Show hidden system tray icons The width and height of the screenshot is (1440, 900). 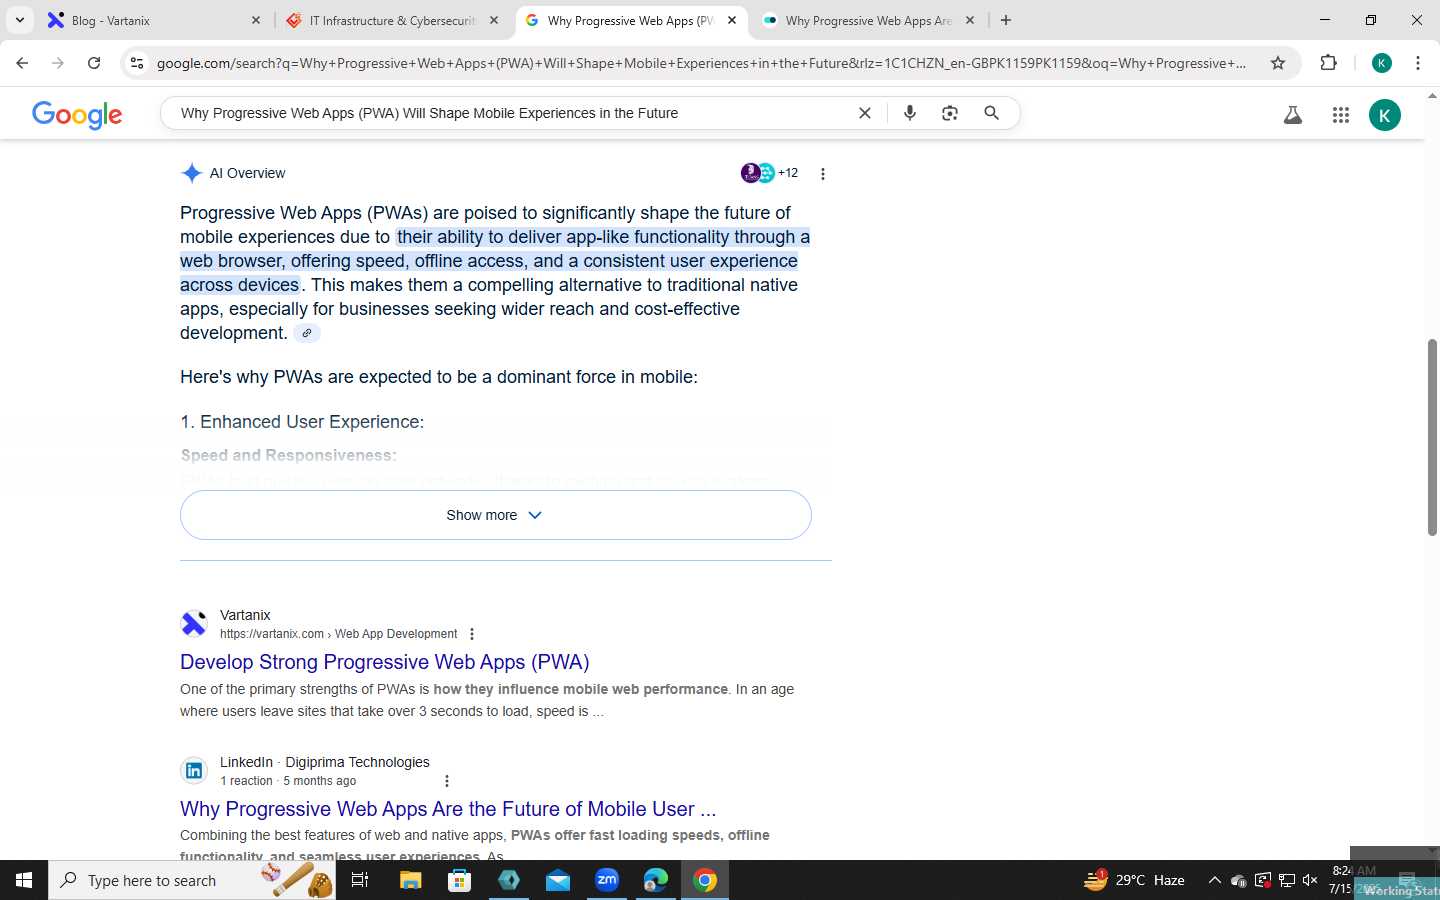point(1214,880)
